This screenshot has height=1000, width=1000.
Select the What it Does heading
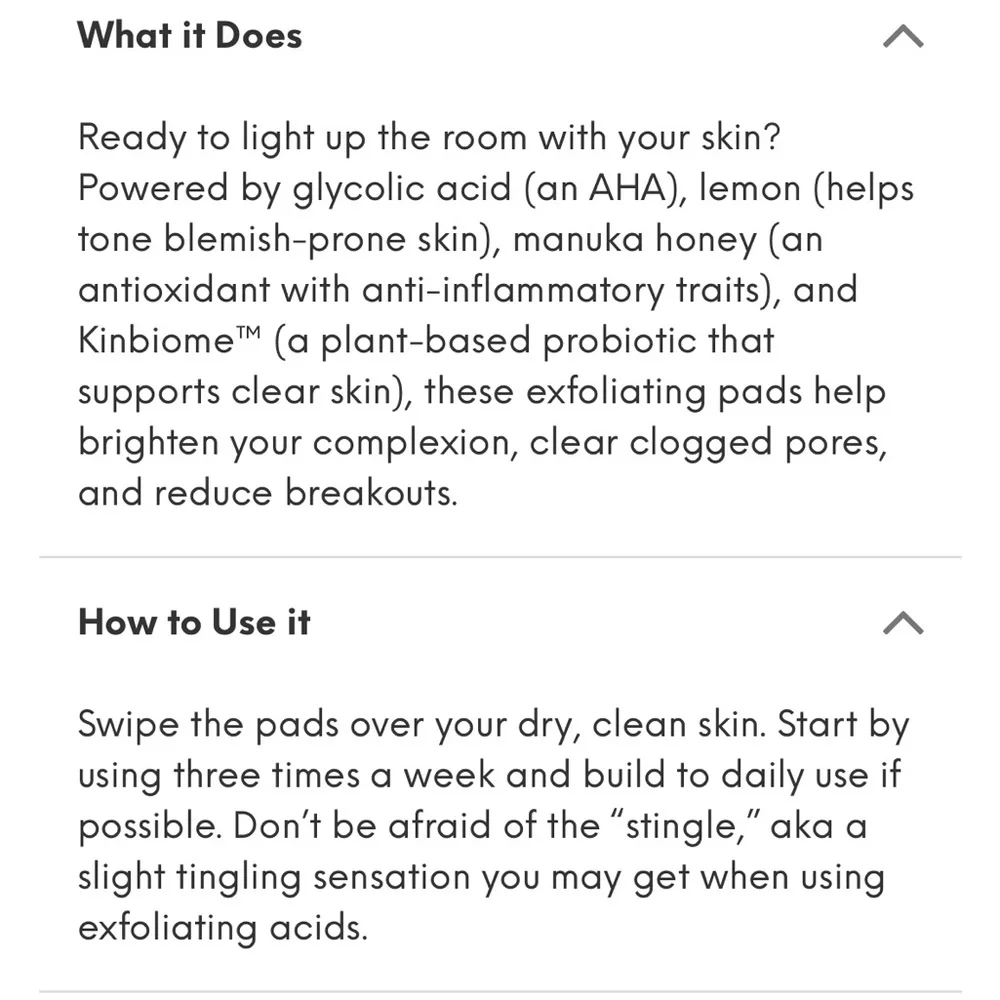190,35
